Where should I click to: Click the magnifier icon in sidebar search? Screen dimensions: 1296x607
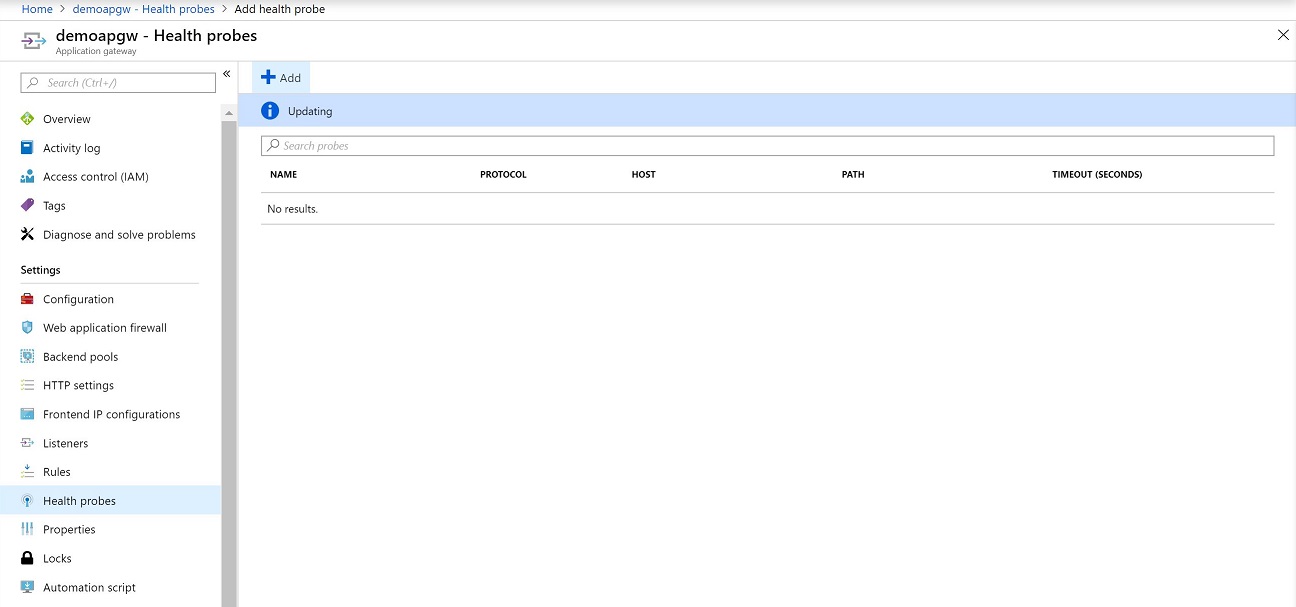tap(33, 83)
